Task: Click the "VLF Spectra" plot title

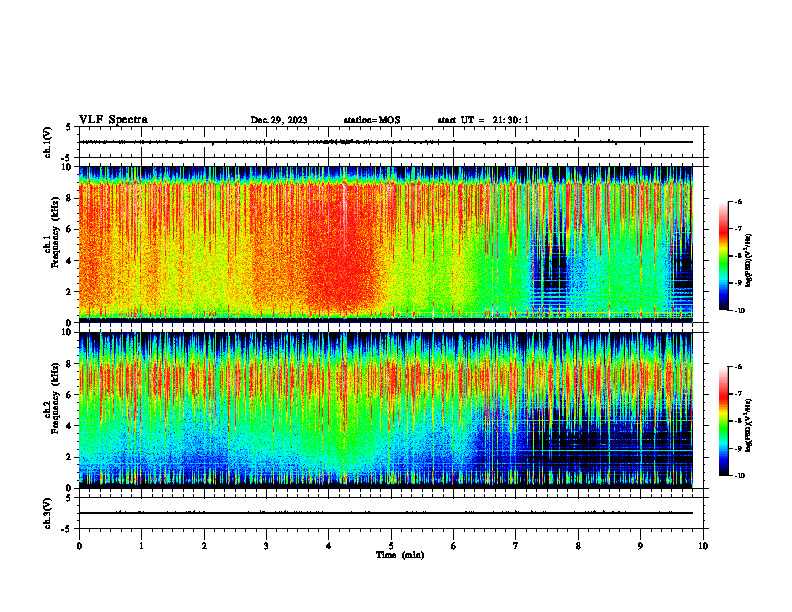Action: coord(113,120)
